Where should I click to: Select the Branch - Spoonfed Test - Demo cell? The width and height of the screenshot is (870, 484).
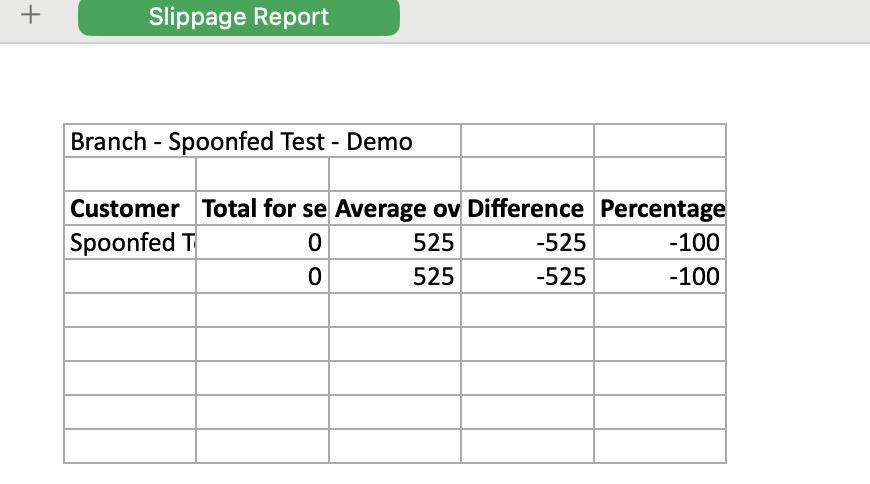tap(262, 141)
